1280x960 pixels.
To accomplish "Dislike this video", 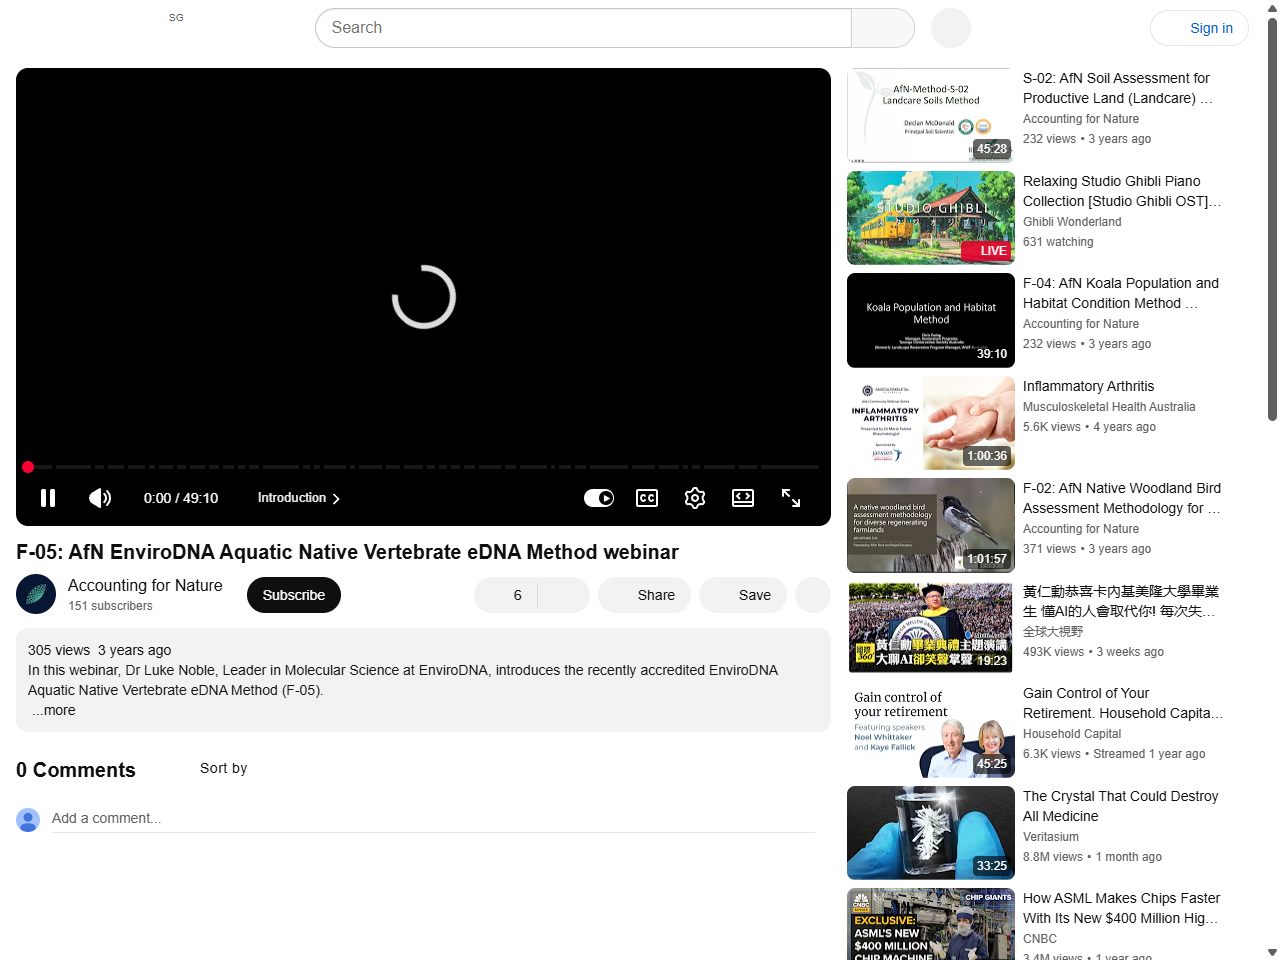I will pyautogui.click(x=564, y=595).
